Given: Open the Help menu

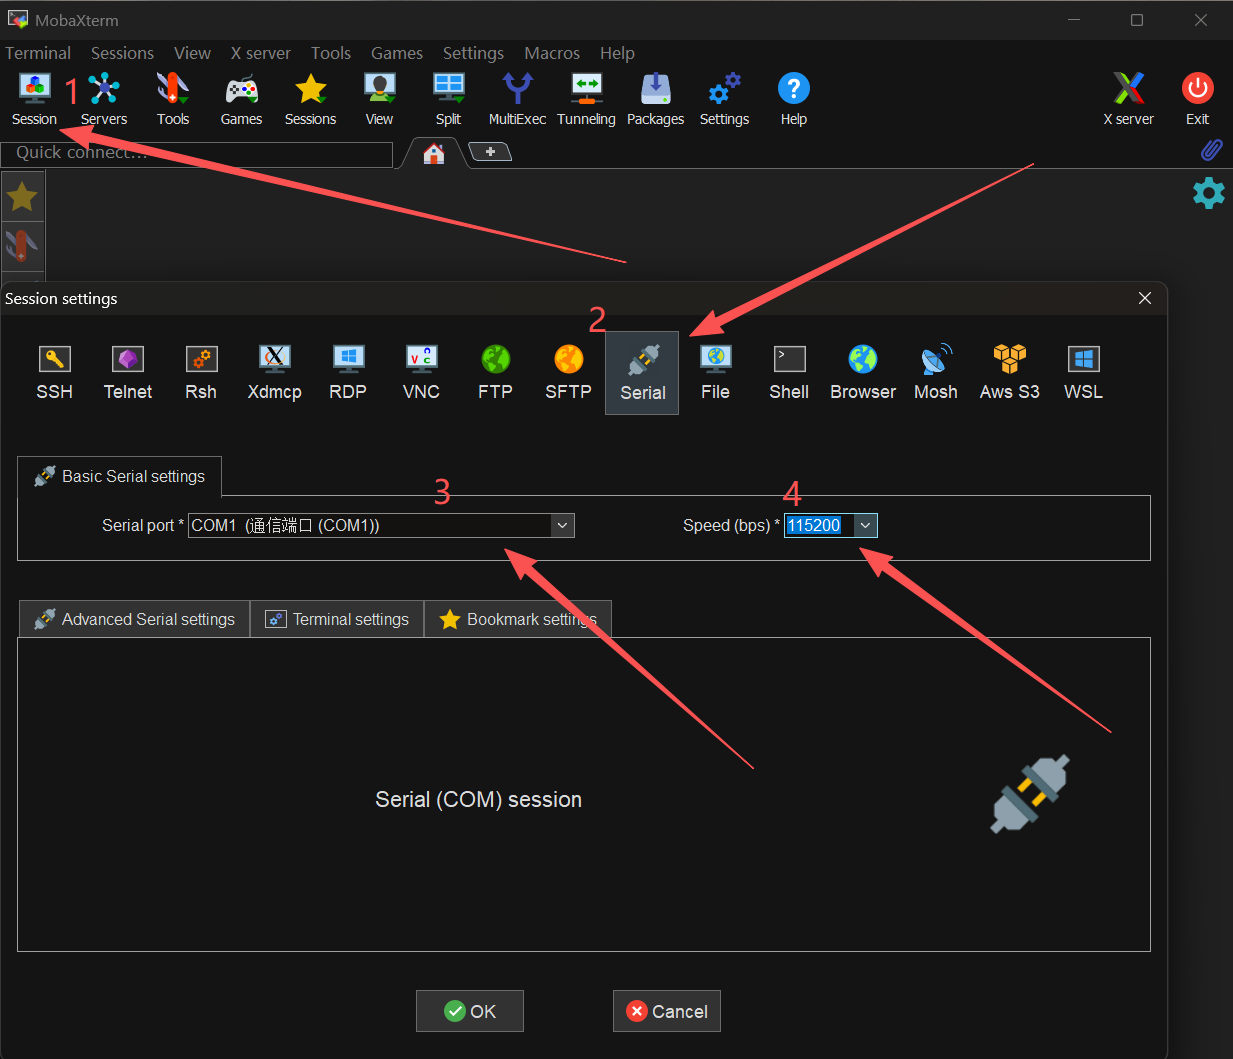Looking at the screenshot, I should pyautogui.click(x=617, y=53).
